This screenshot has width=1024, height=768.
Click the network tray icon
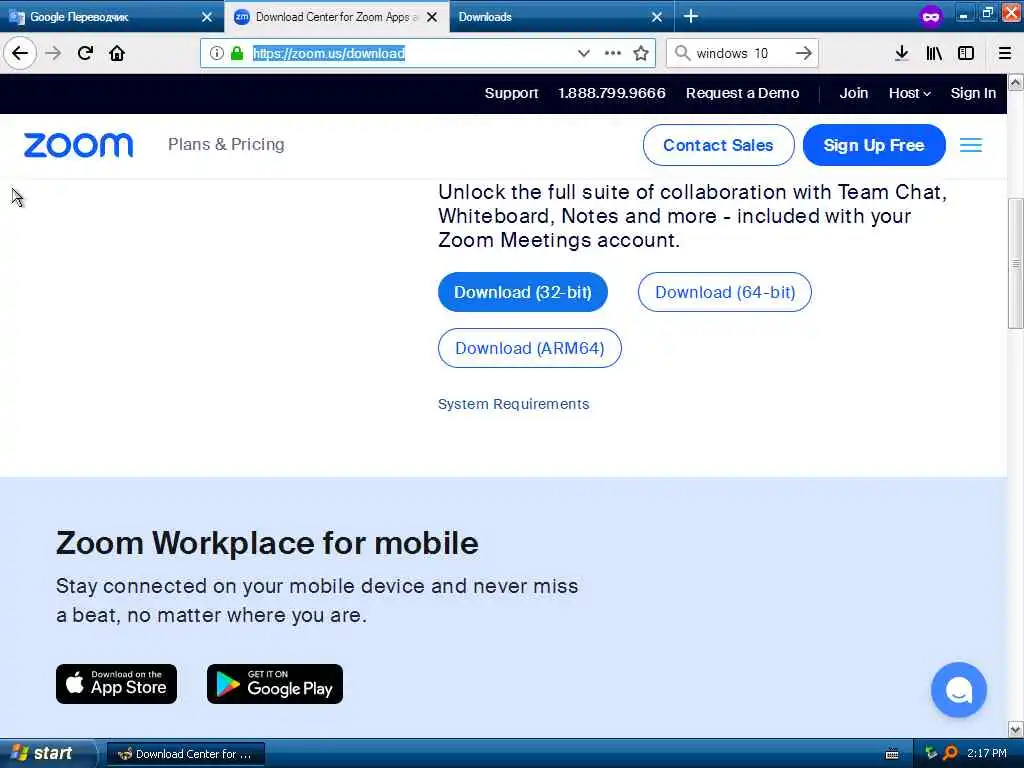point(931,754)
